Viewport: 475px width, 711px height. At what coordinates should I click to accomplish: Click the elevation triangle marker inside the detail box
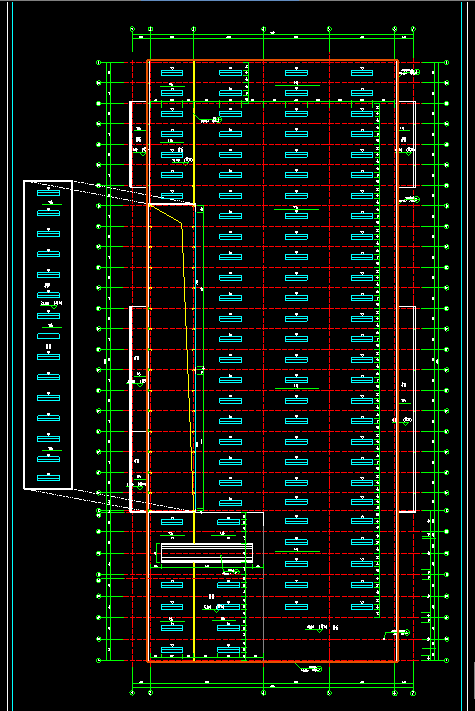pyautogui.click(x=53, y=305)
